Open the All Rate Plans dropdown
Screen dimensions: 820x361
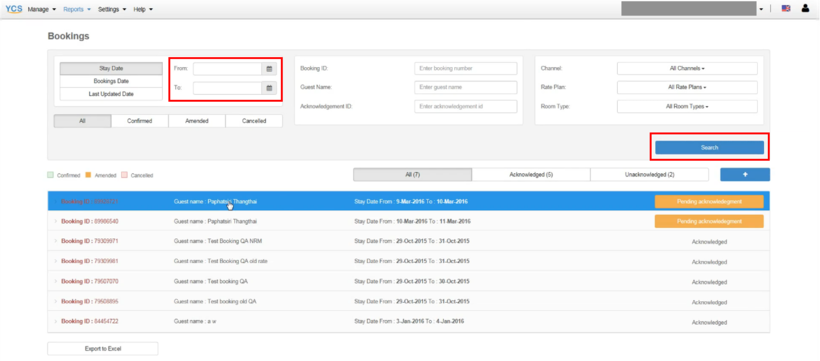(x=687, y=87)
